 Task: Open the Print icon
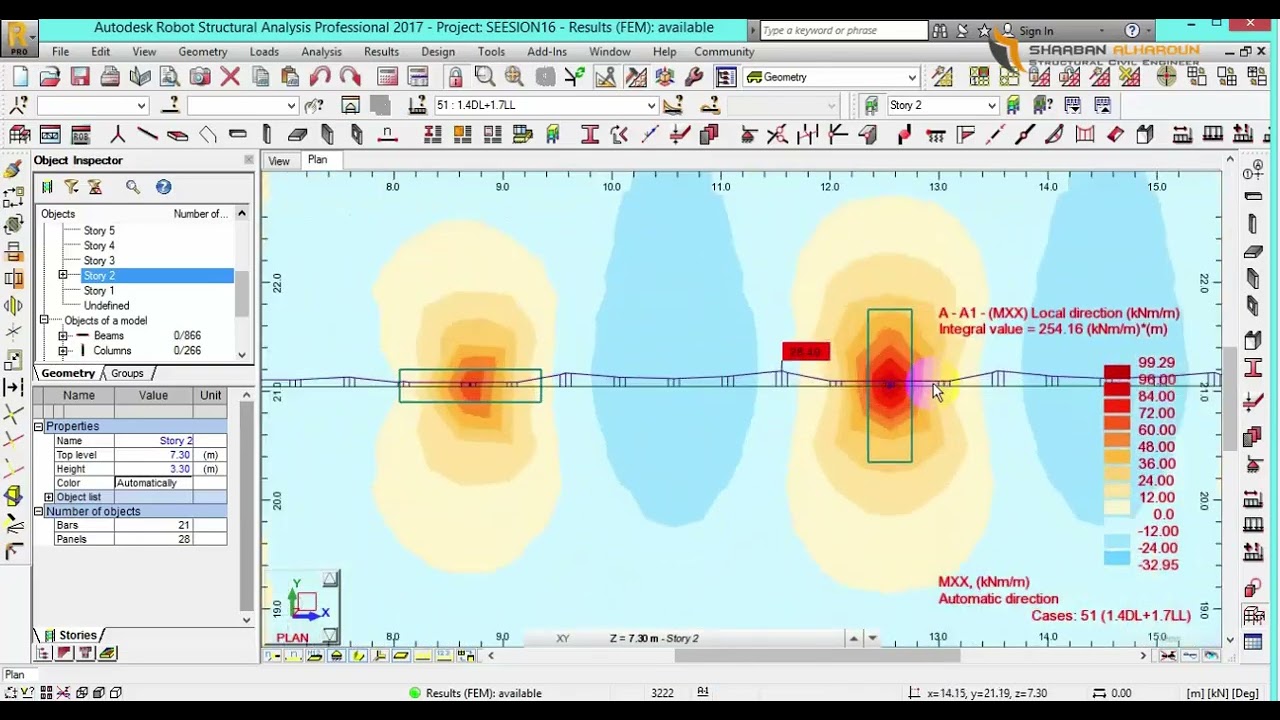[x=110, y=77]
